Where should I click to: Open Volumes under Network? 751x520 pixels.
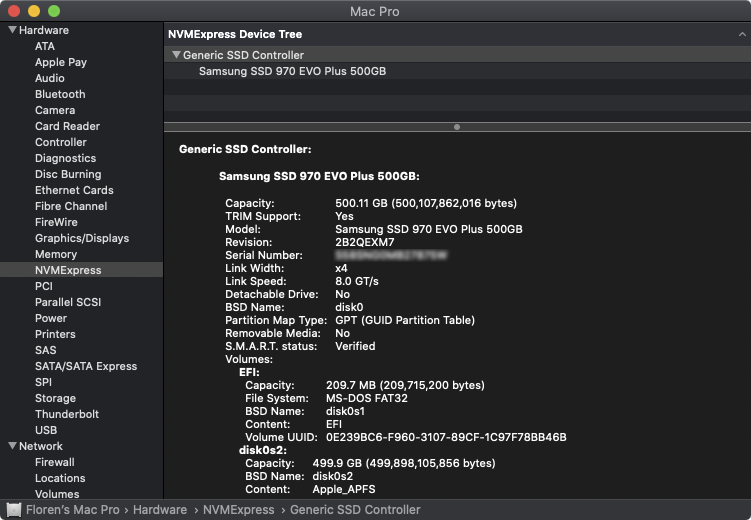point(57,494)
